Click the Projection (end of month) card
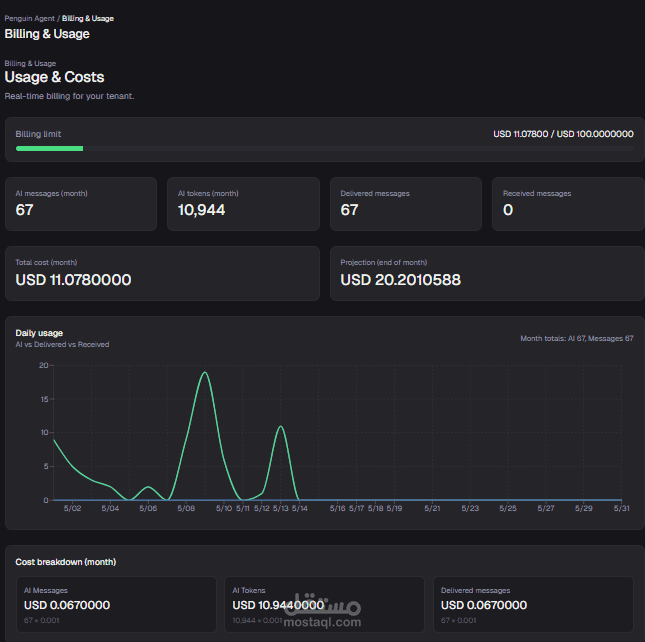This screenshot has width=645, height=642. [487, 273]
